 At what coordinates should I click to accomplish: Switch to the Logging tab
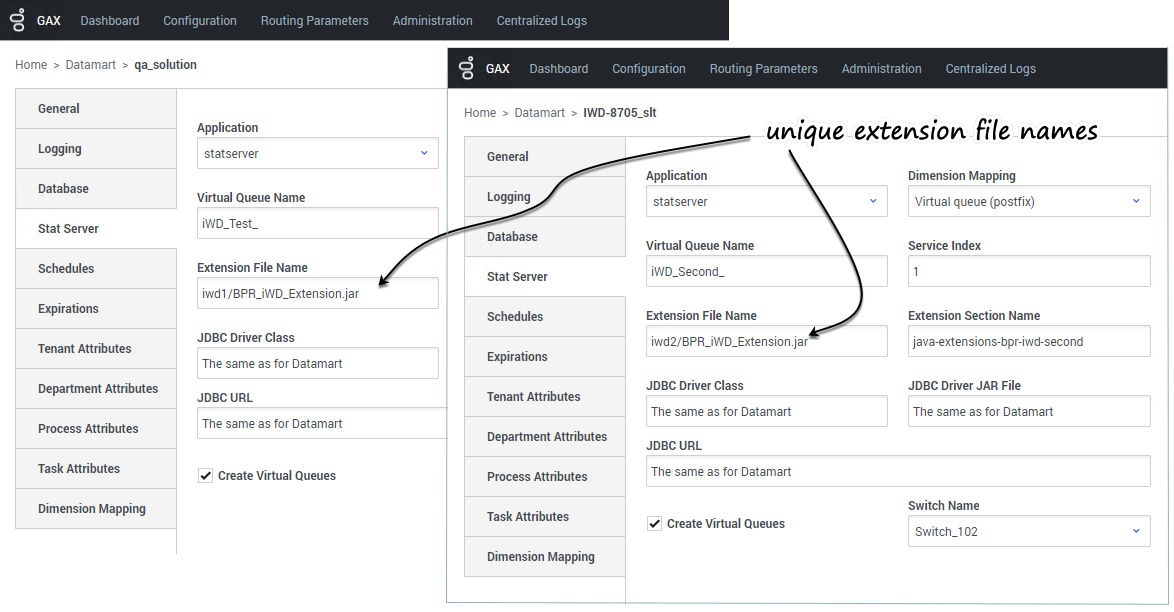[508, 196]
